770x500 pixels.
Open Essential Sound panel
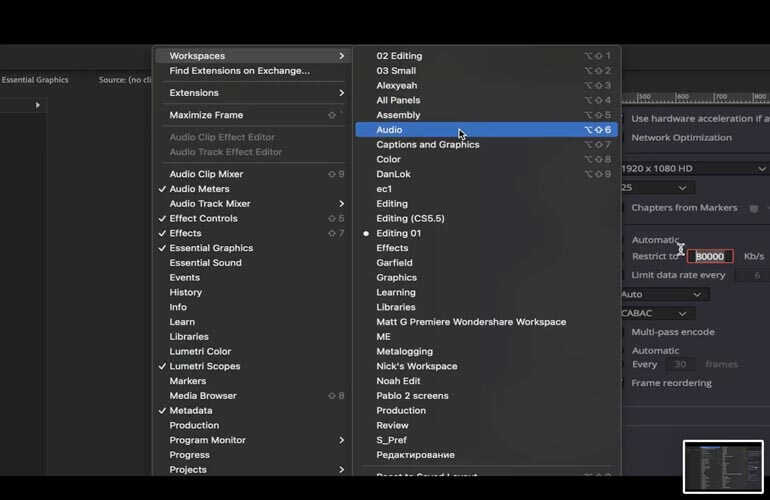pos(253,262)
